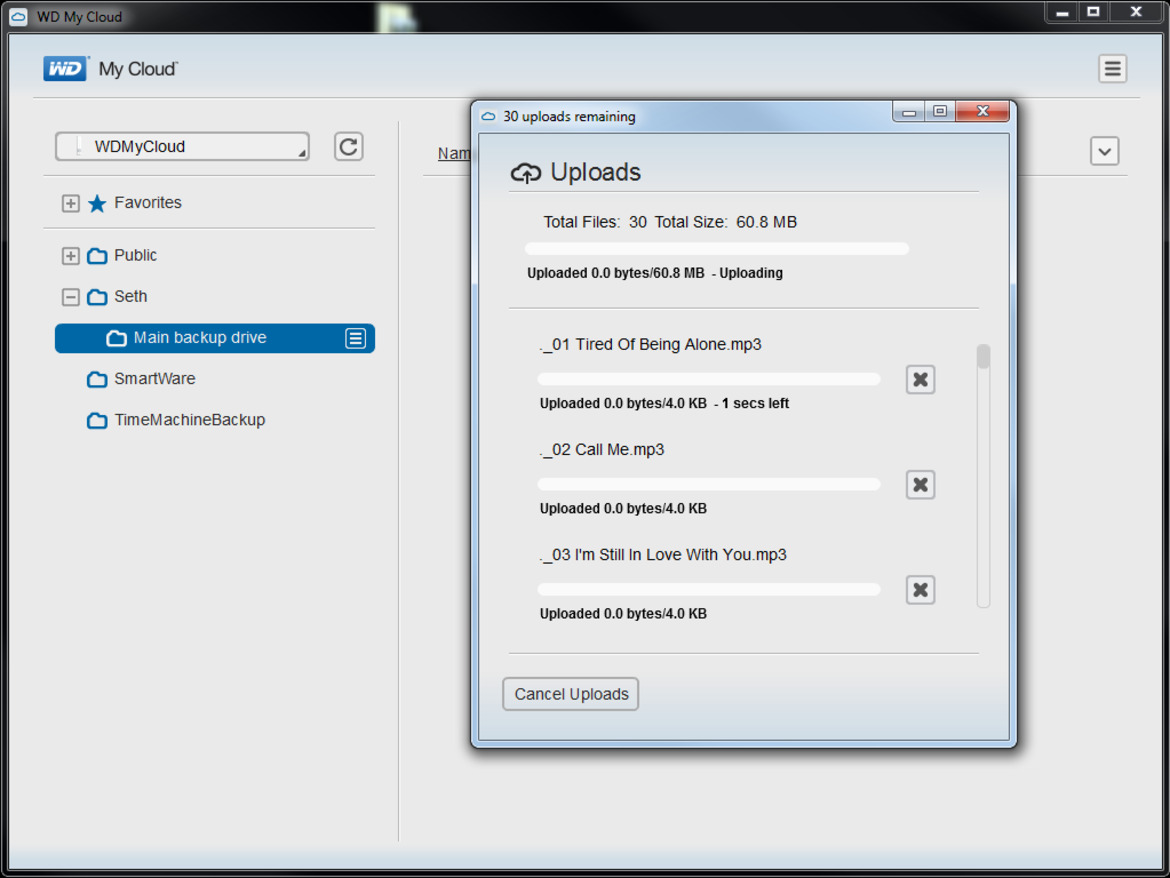
Task: Open the TimeMachineBackup folder
Action: coord(190,419)
